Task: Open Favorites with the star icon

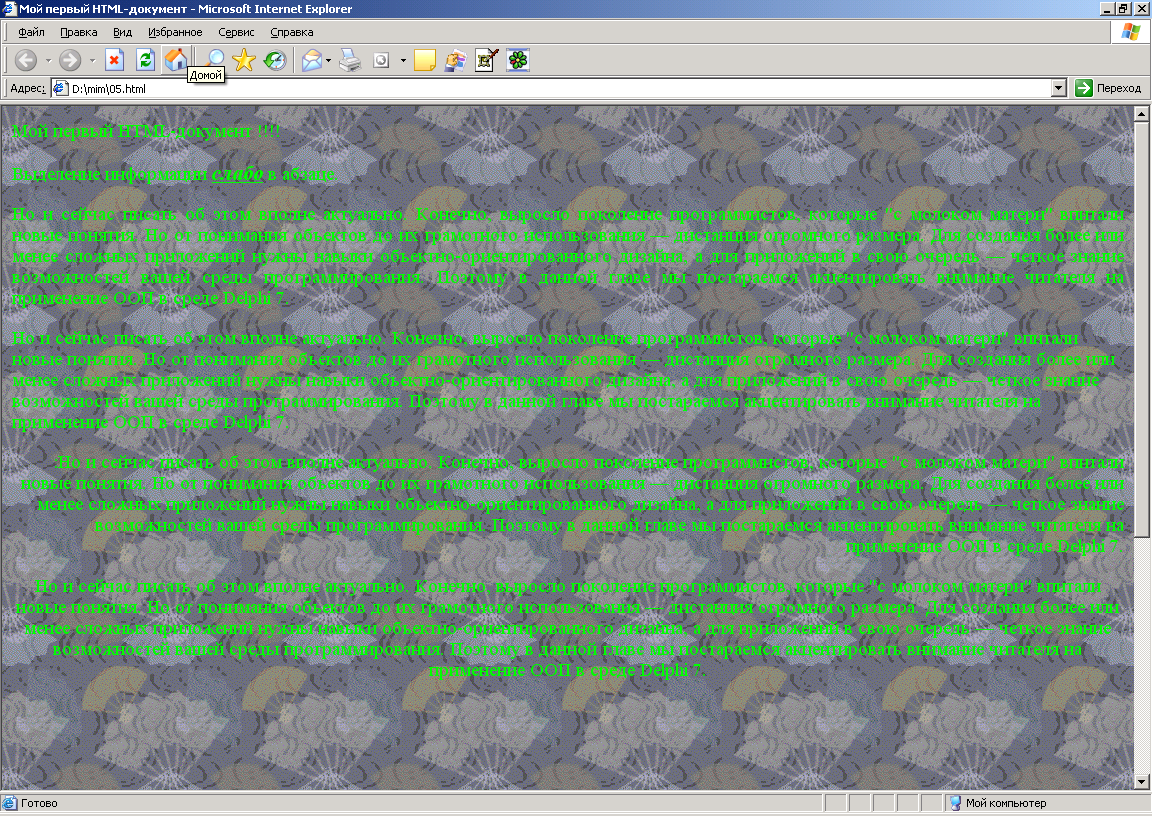Action: point(244,60)
